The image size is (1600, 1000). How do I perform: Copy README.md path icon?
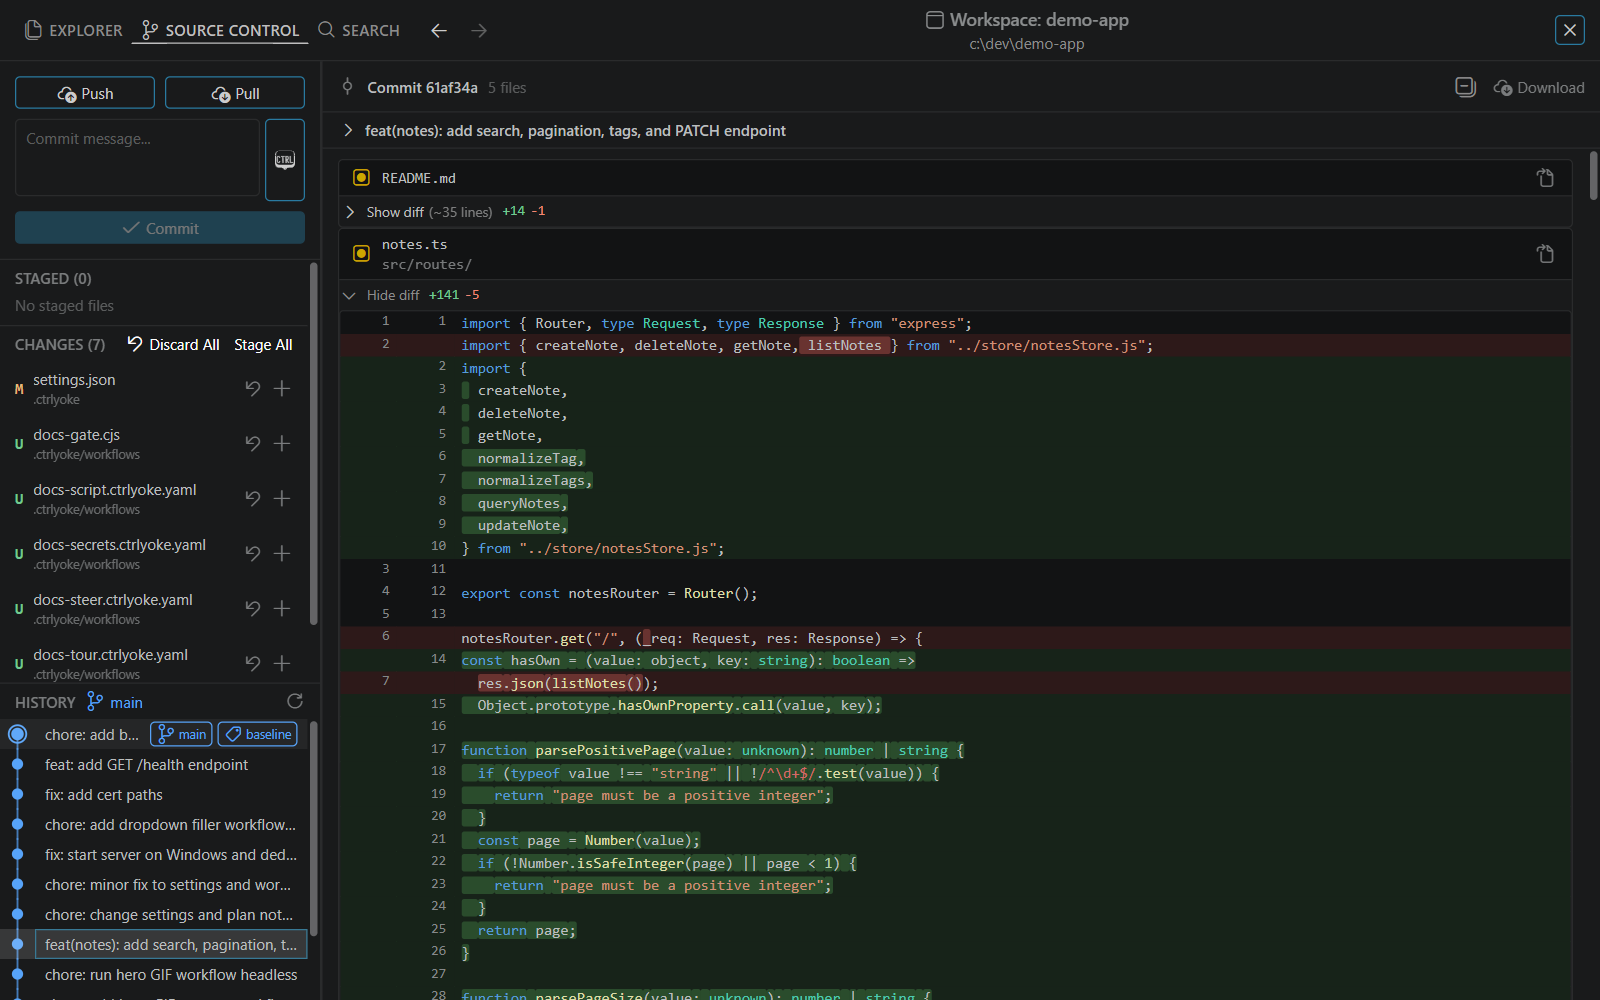tap(1545, 178)
